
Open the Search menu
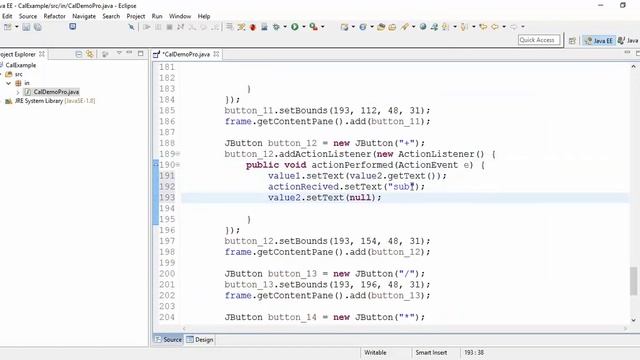pyautogui.click(x=111, y=16)
